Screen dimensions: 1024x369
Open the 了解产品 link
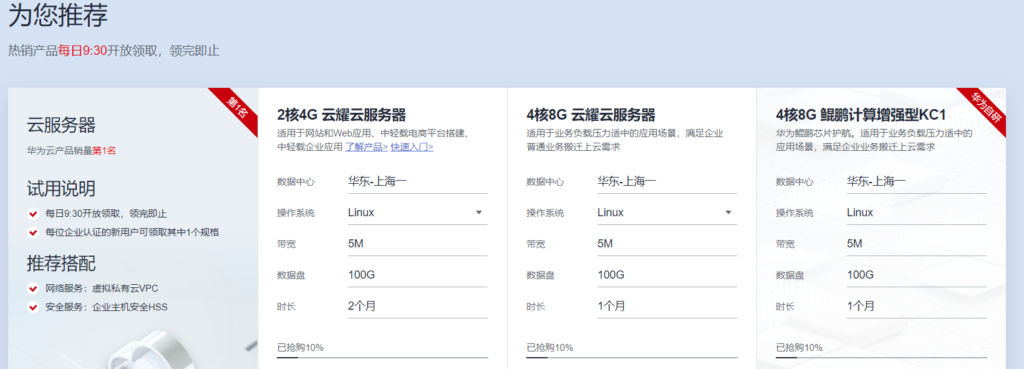(366, 148)
